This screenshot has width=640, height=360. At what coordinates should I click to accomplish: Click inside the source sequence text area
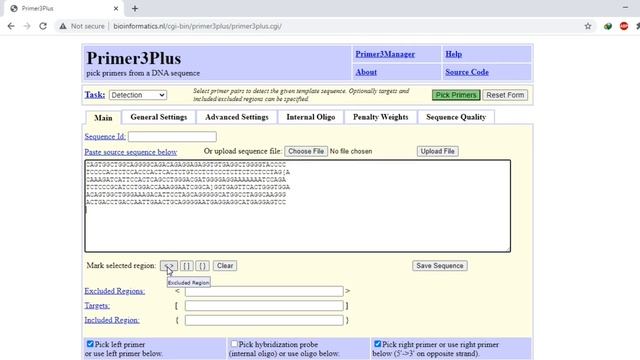[x=298, y=206]
